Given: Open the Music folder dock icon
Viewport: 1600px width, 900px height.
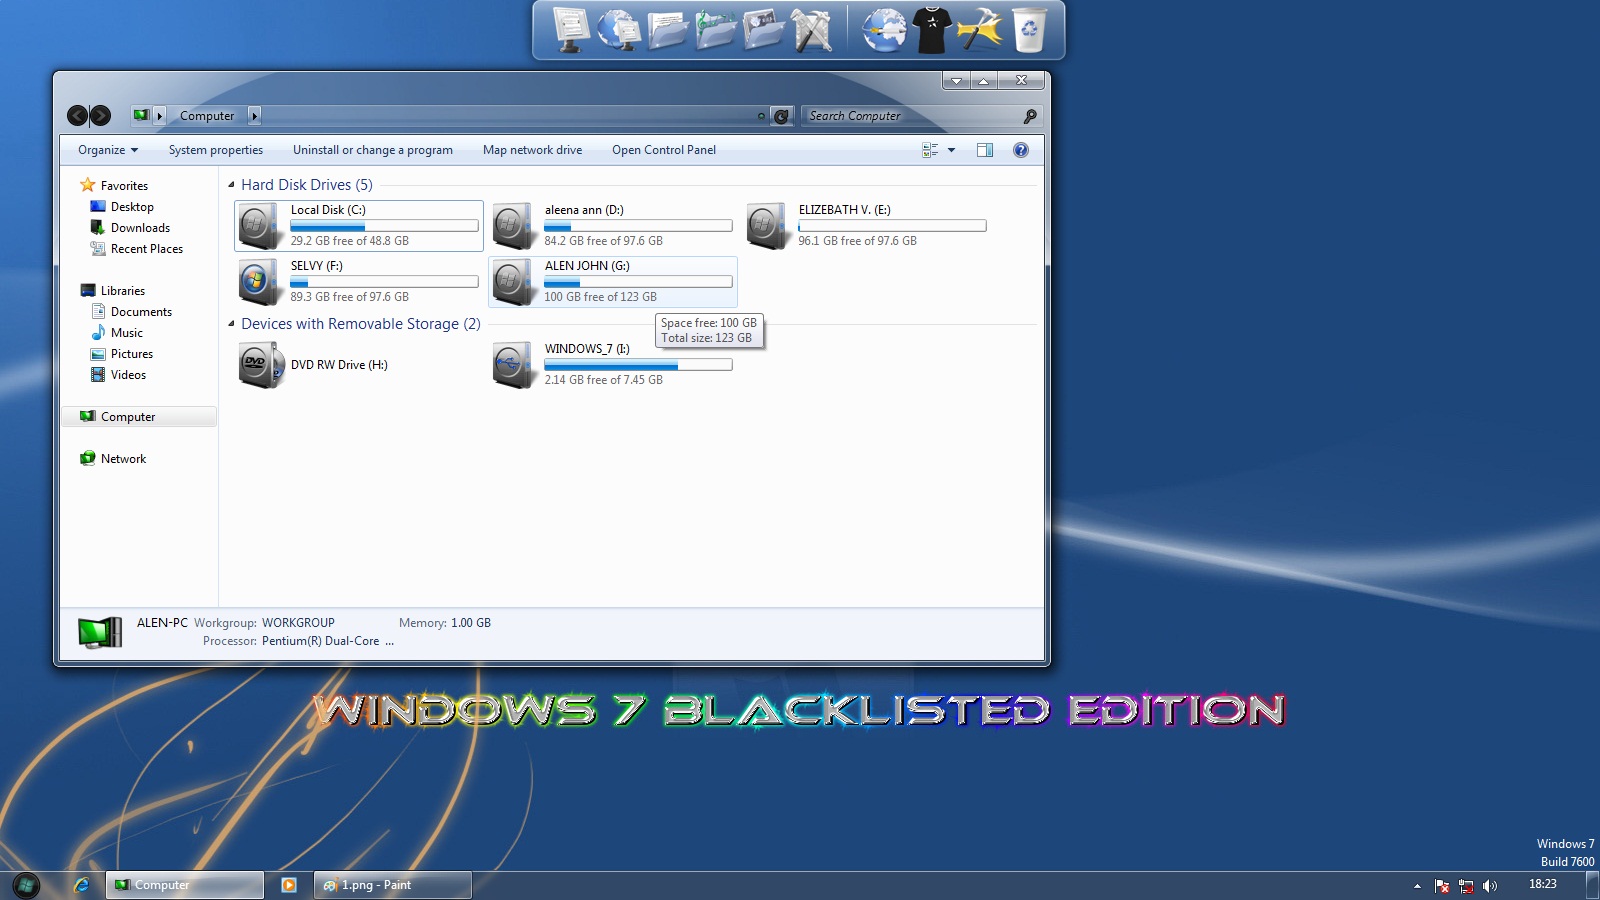Looking at the screenshot, I should tap(716, 29).
